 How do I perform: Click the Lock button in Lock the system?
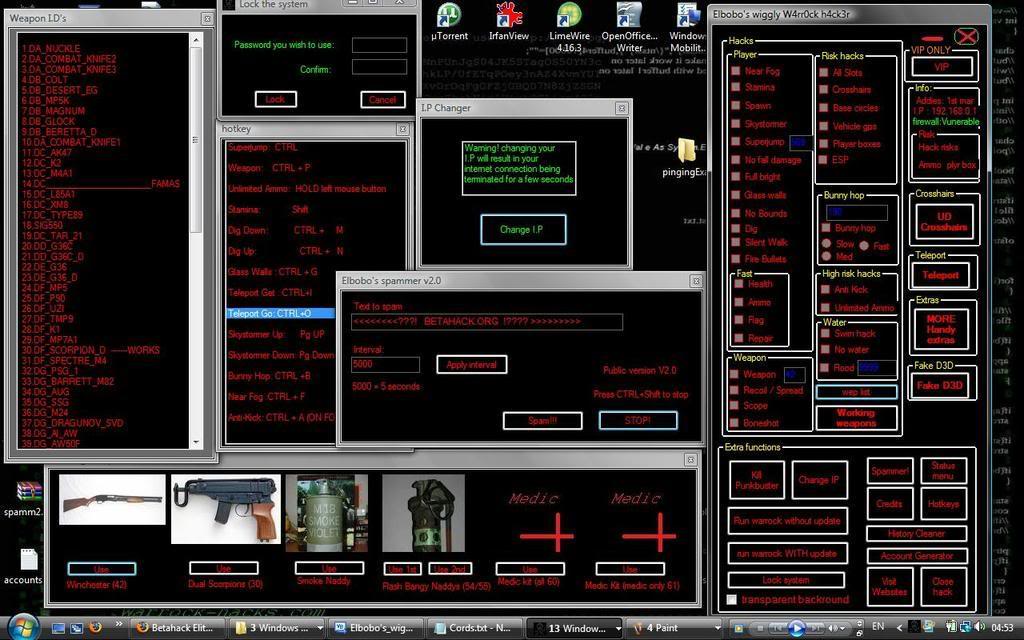pos(276,99)
